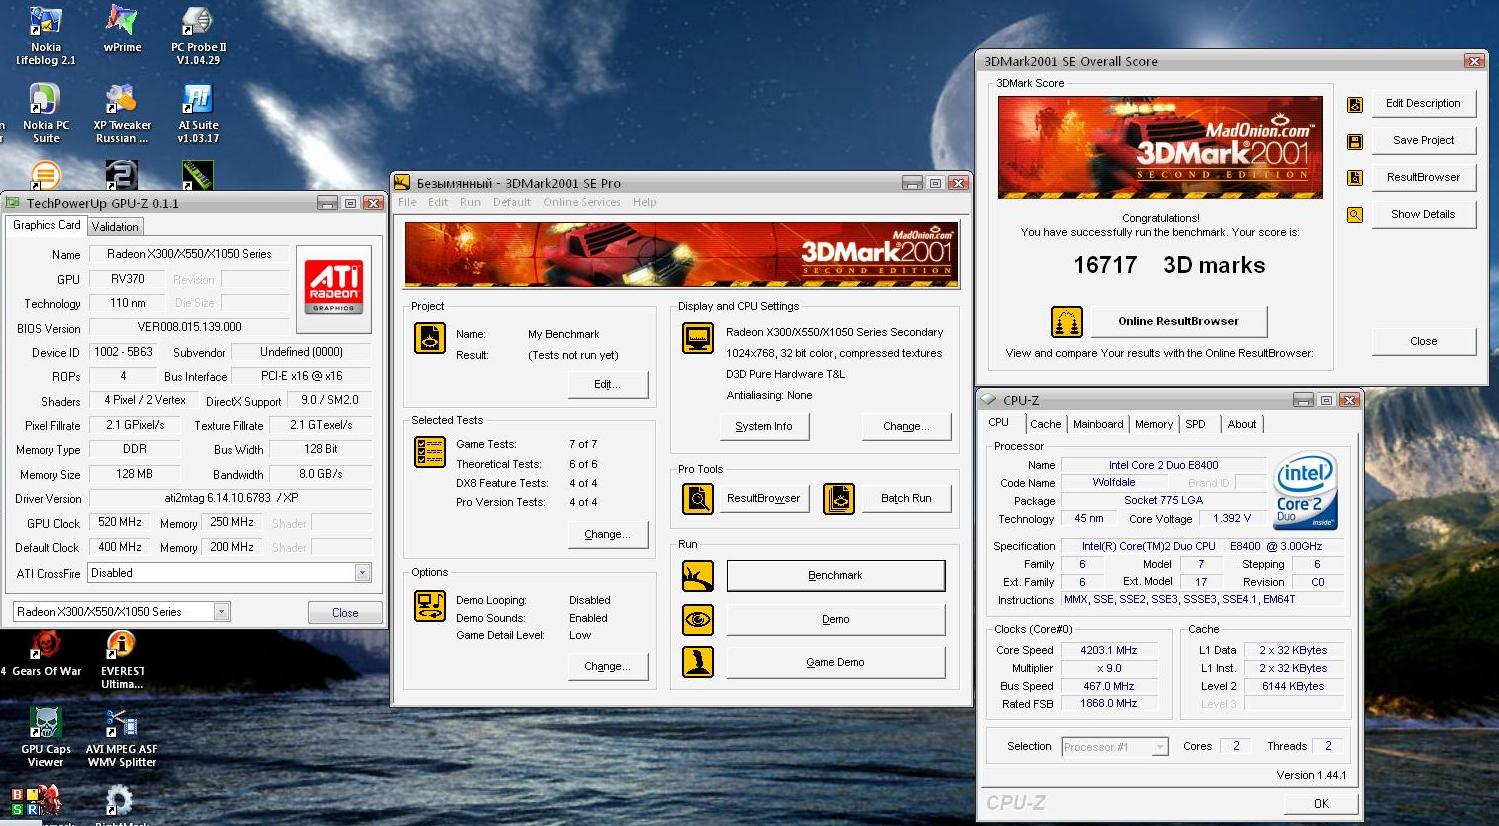Open Gears Of War desktop shortcut

pyautogui.click(x=46, y=654)
